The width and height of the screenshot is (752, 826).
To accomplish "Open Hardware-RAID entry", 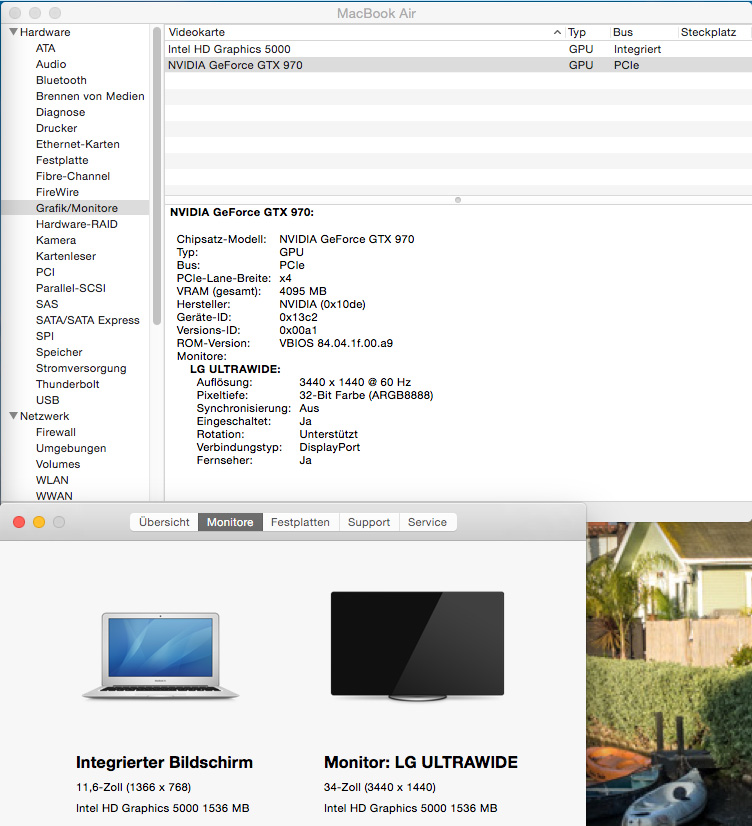I will pos(77,224).
